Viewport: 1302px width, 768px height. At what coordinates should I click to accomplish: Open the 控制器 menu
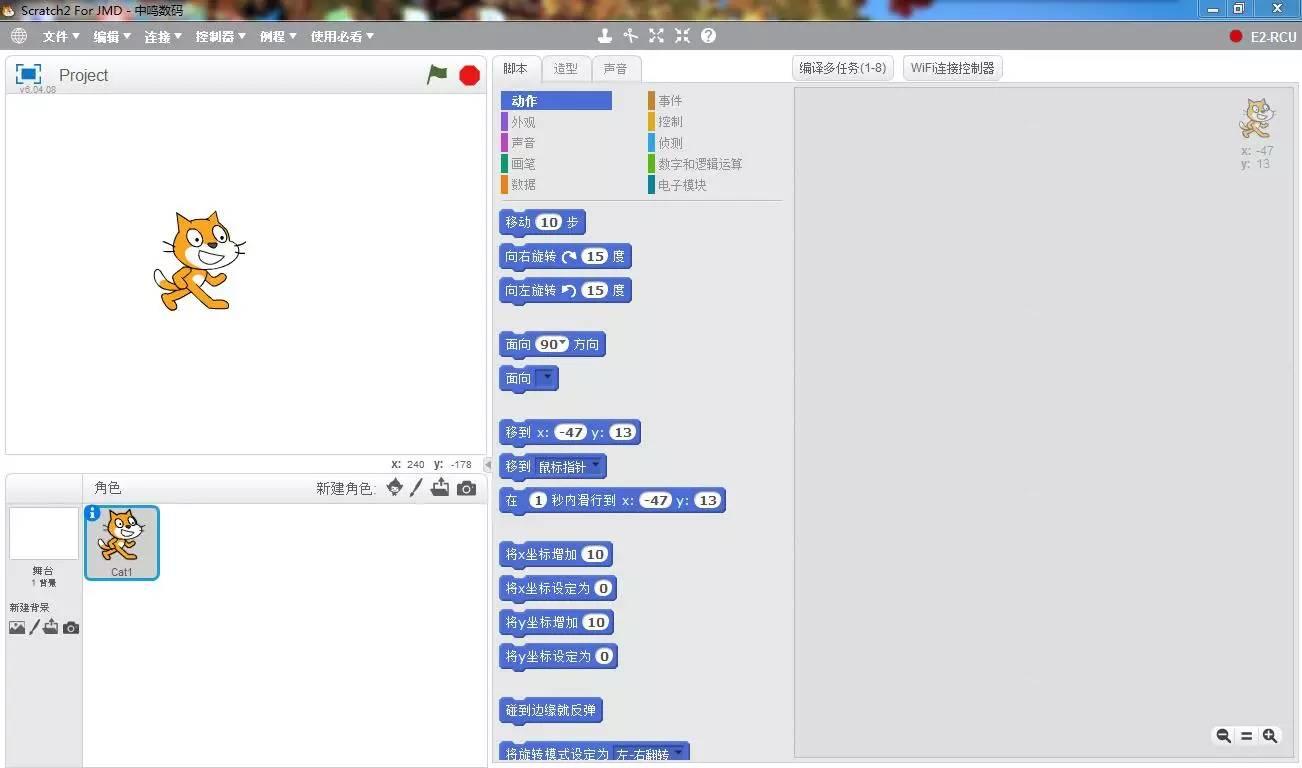click(220, 36)
